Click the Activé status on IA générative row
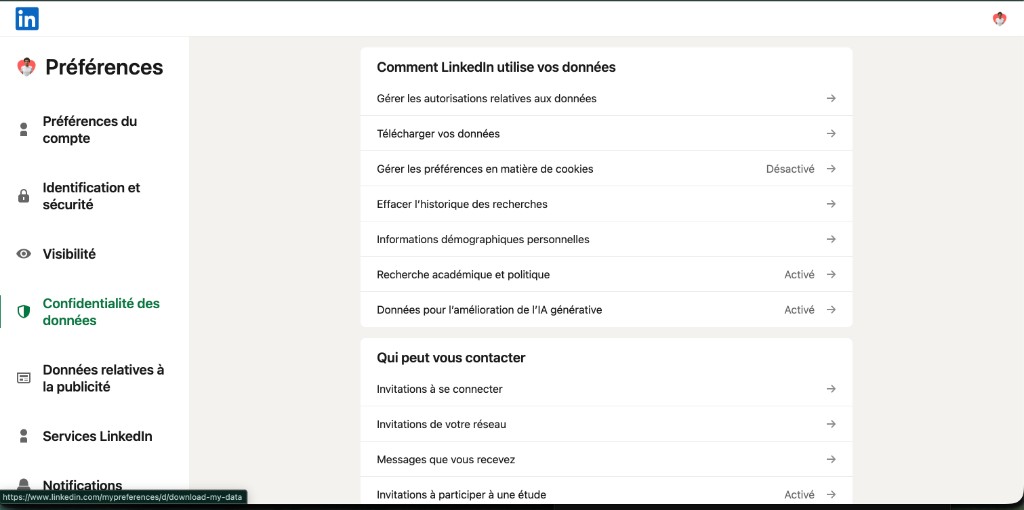 pyautogui.click(x=799, y=310)
